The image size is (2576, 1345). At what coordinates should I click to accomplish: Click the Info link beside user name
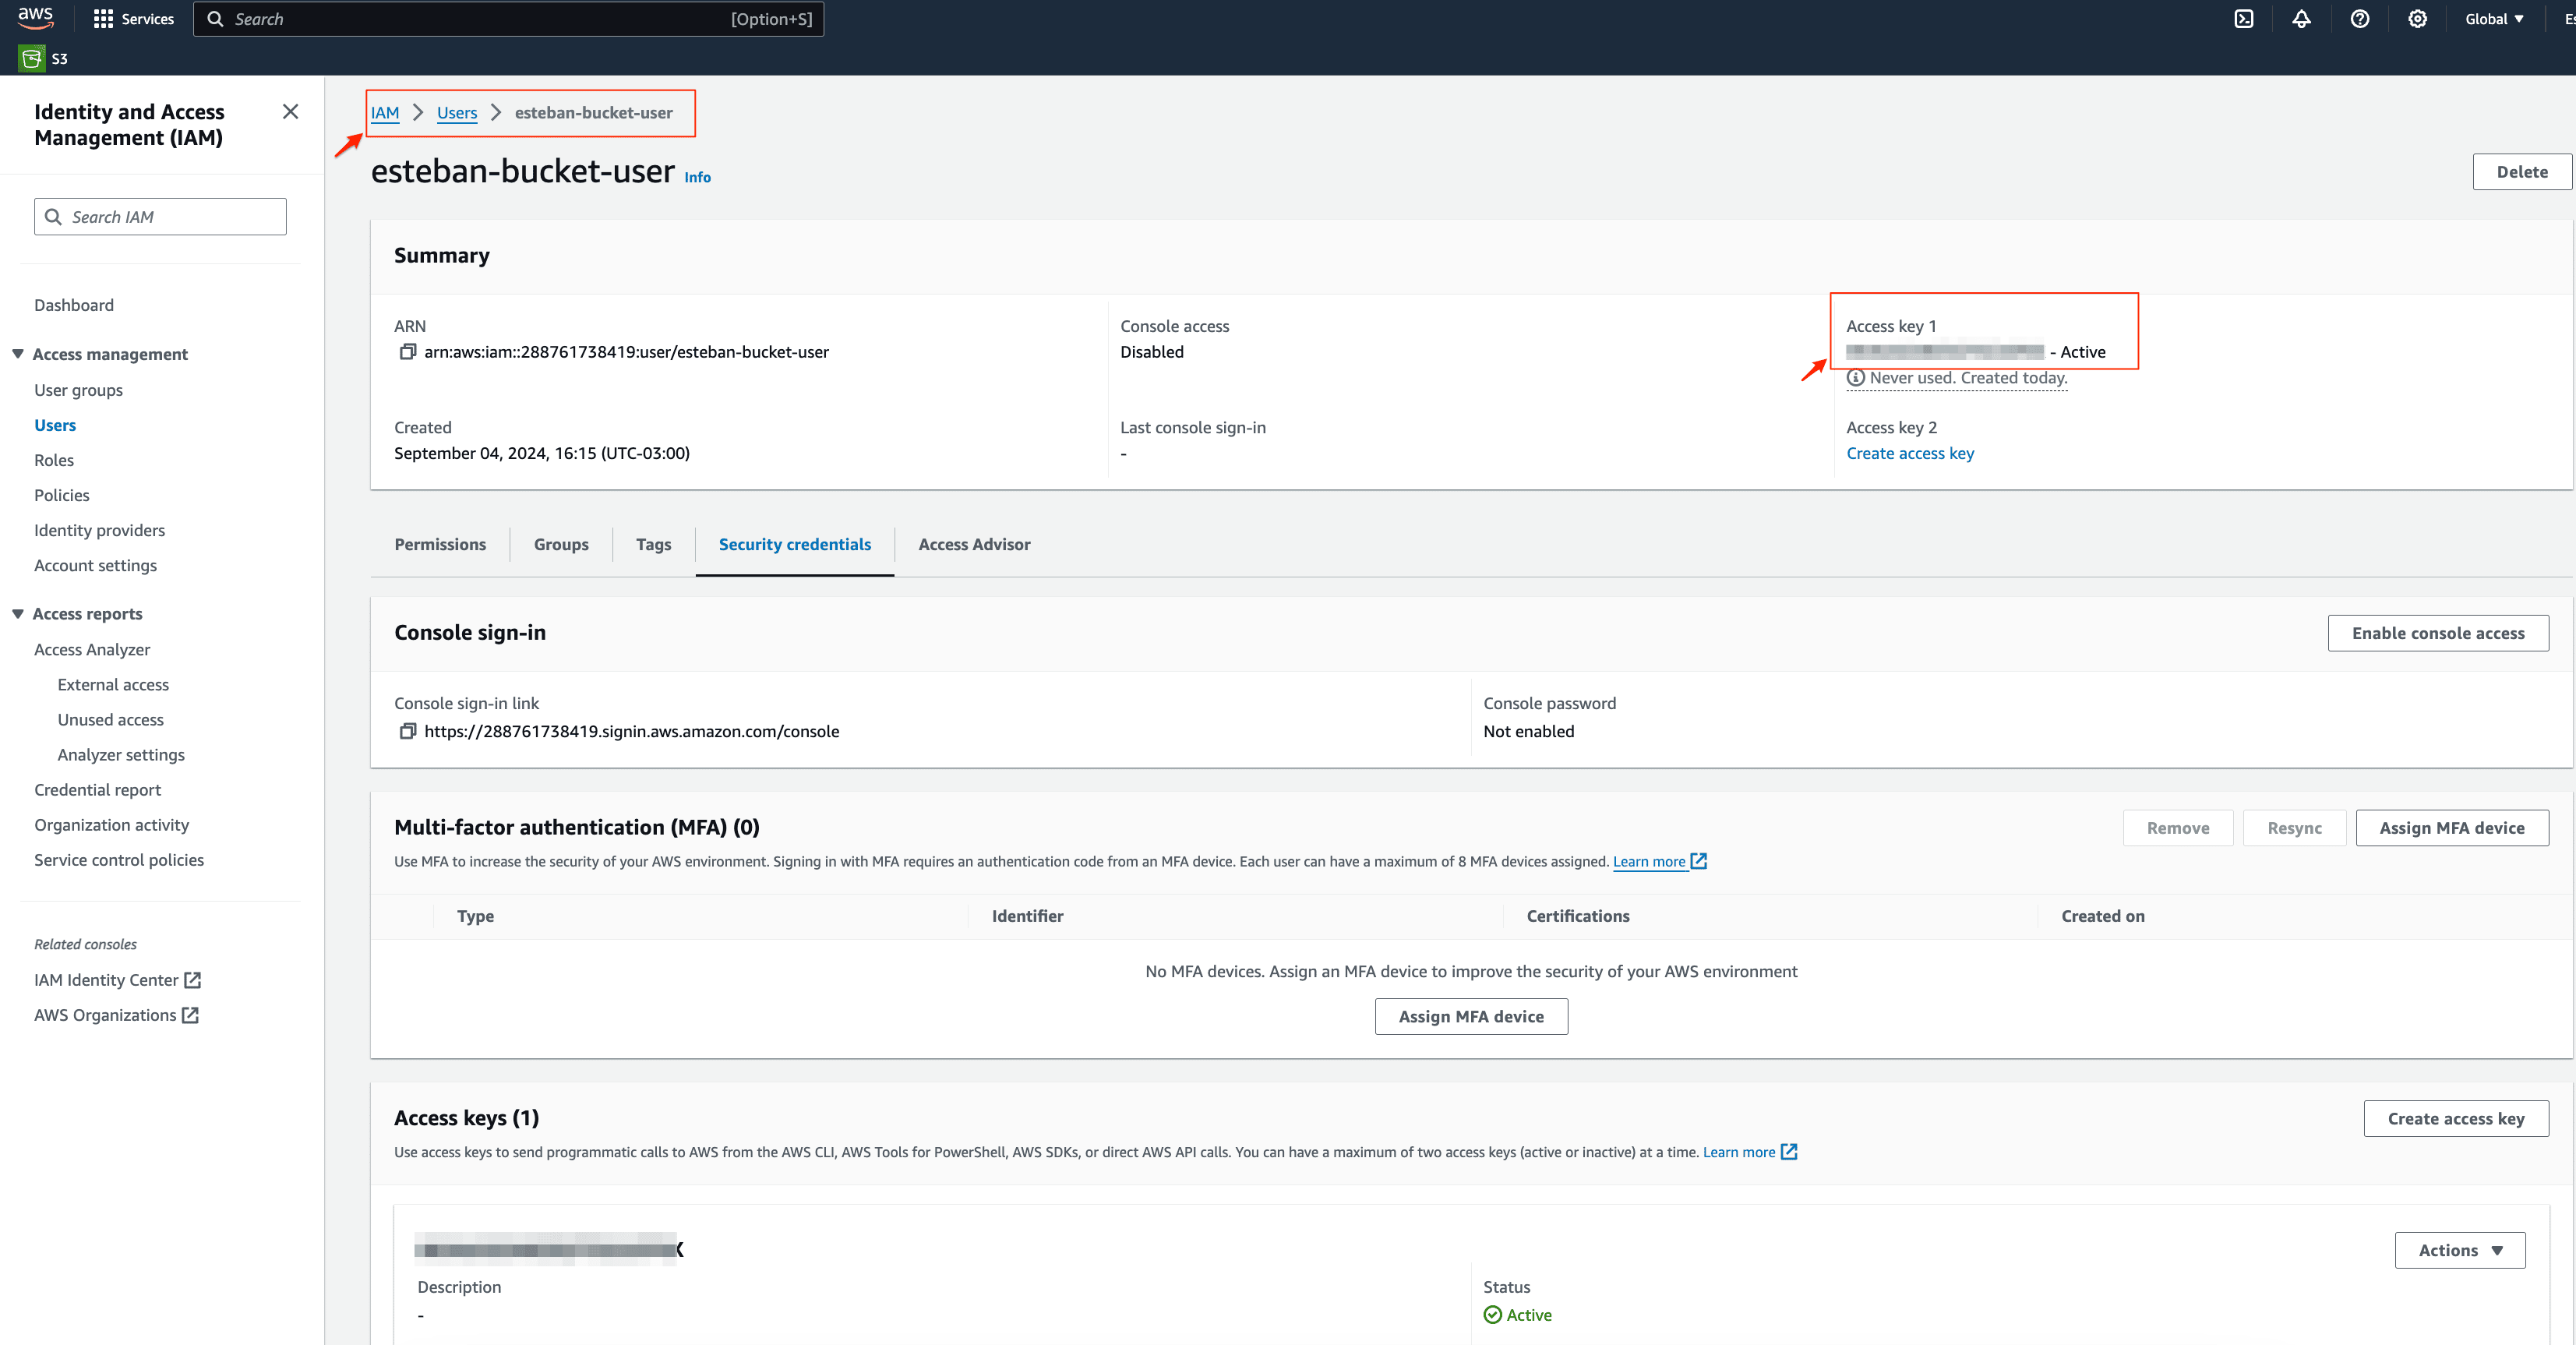[697, 177]
